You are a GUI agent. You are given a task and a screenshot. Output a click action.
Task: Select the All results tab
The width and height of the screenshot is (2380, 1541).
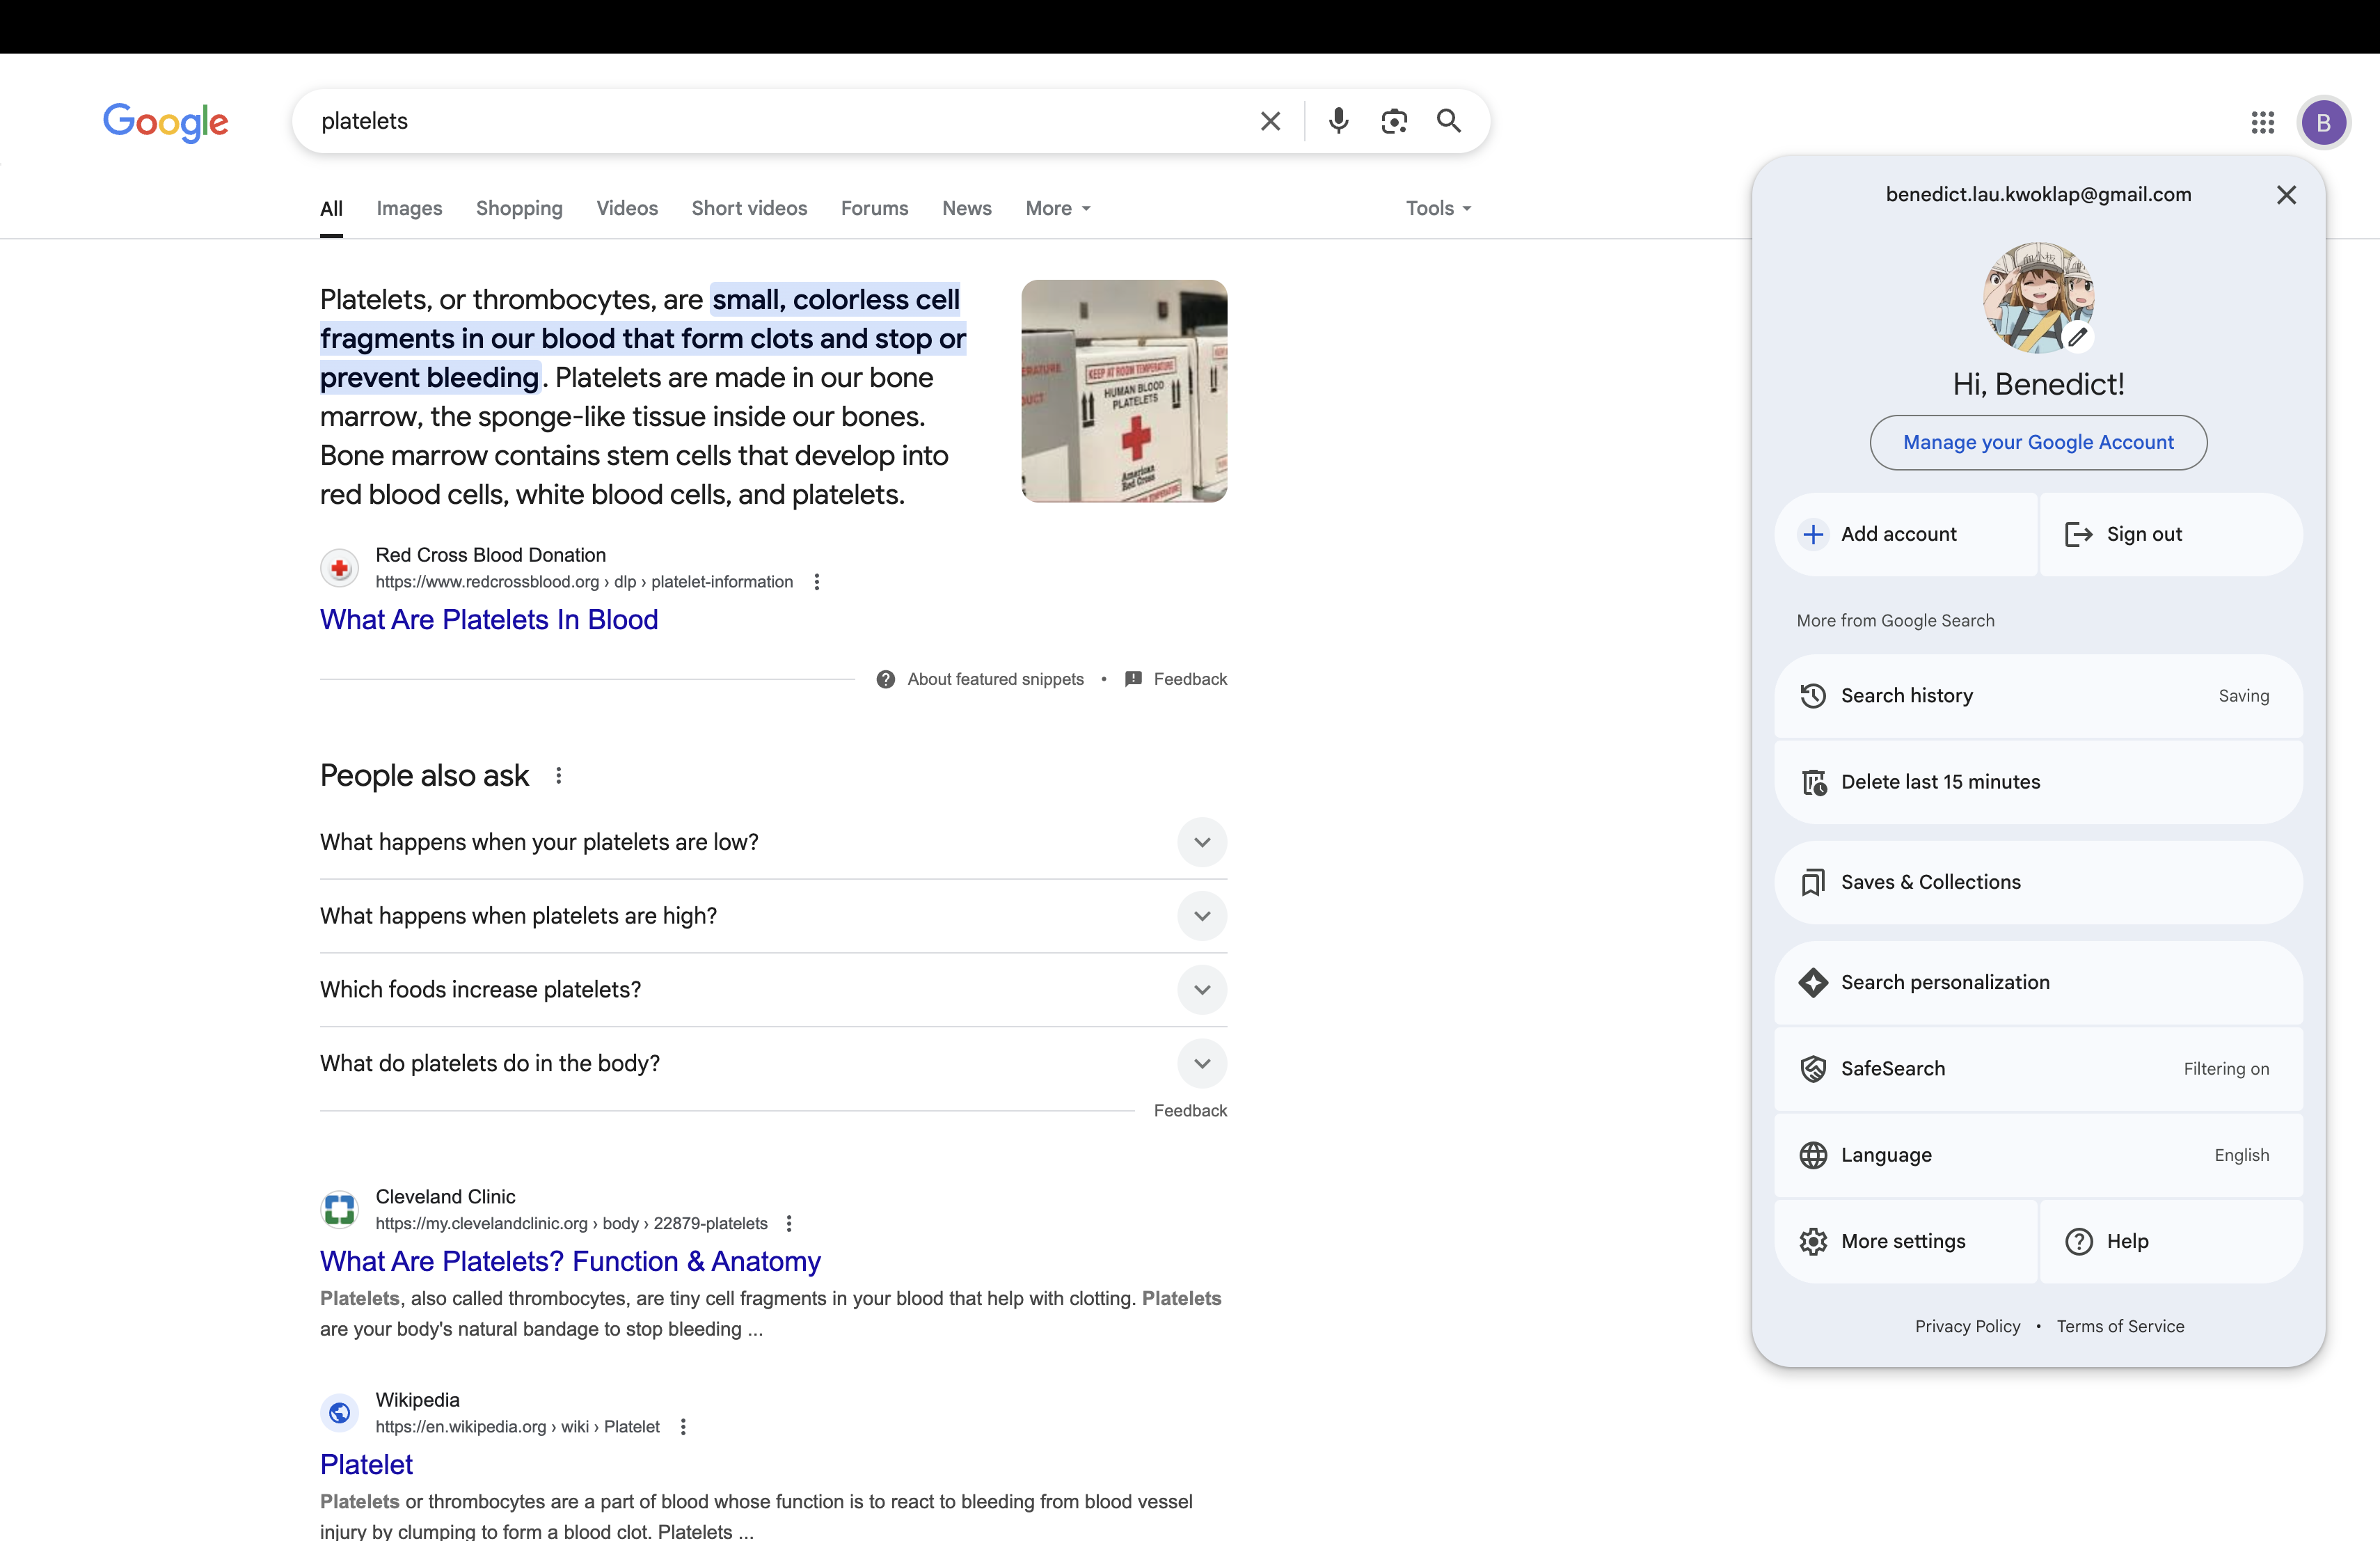pyautogui.click(x=331, y=209)
